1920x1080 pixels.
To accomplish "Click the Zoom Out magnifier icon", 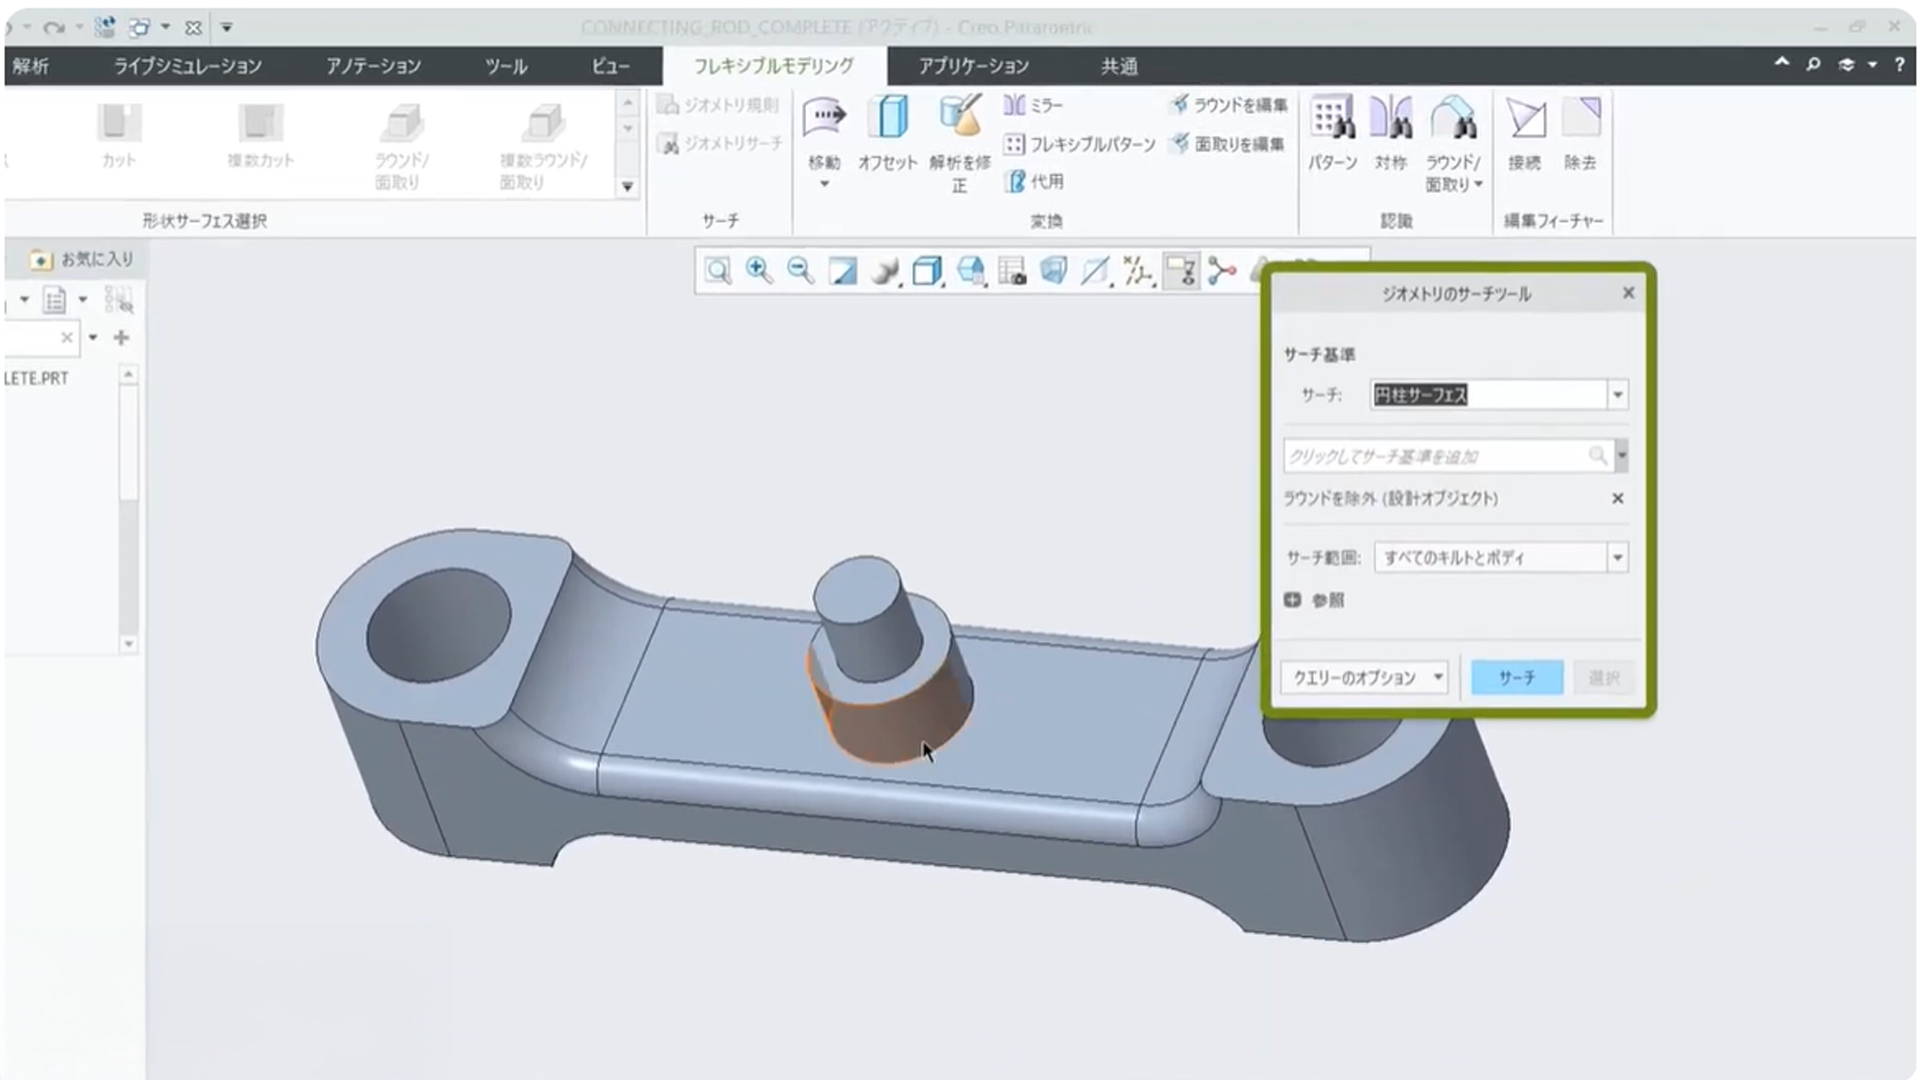I will (x=800, y=270).
